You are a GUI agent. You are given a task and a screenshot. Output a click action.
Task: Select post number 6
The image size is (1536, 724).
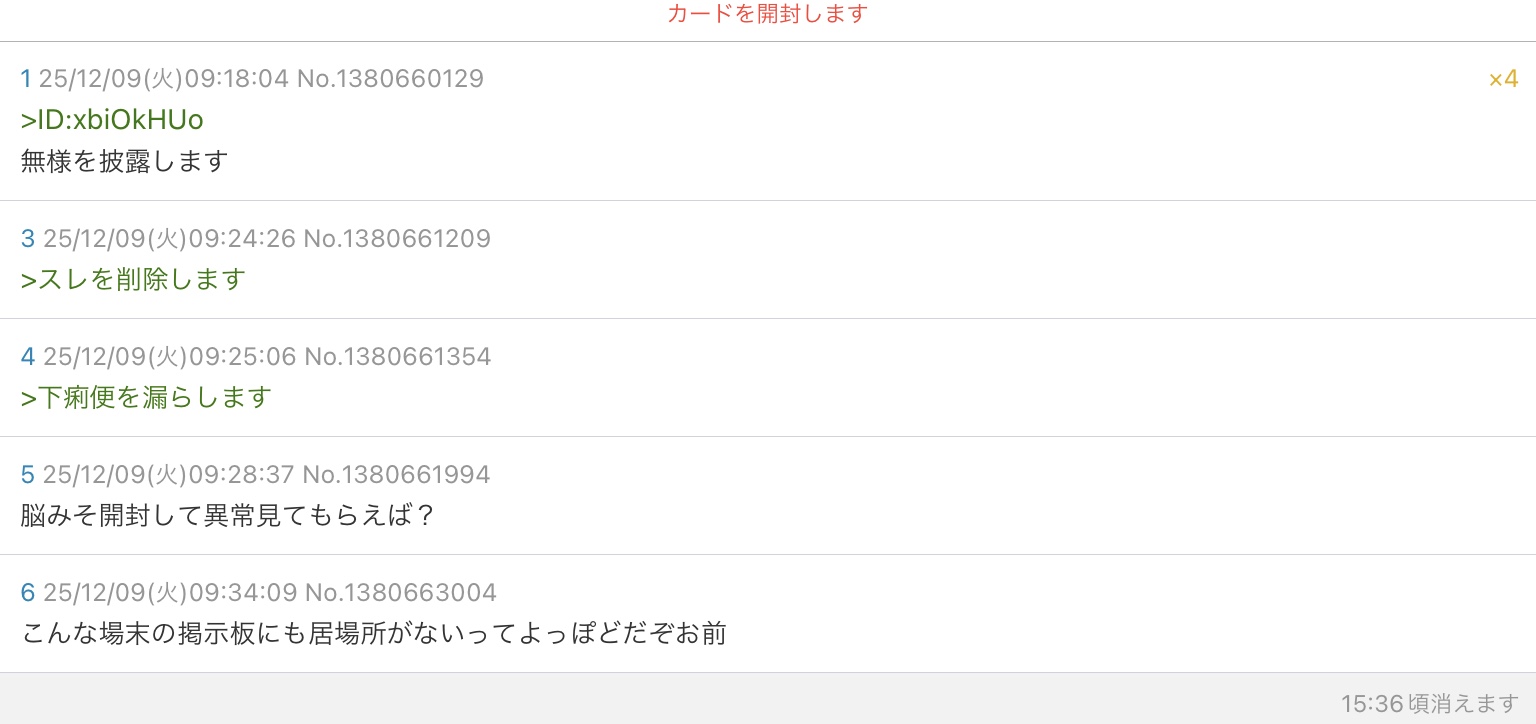[x=28, y=593]
